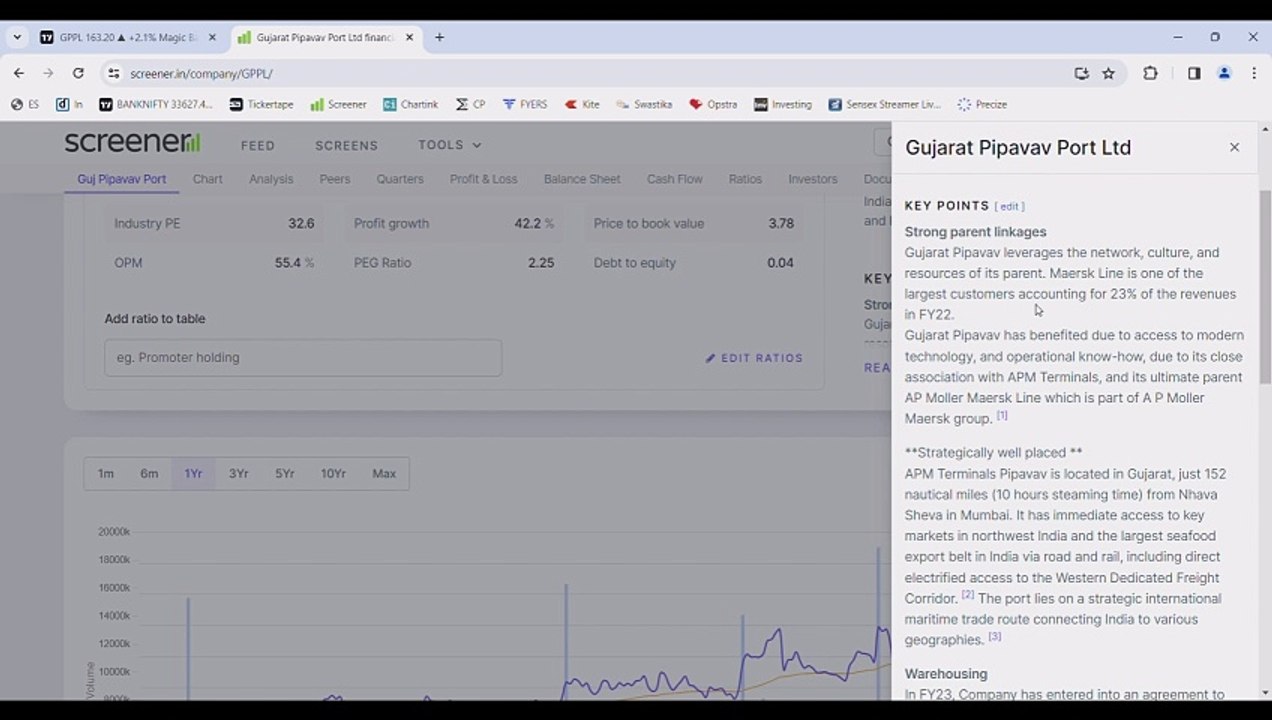Open the SCREENS menu item
Image resolution: width=1272 pixels, height=720 pixels.
point(346,145)
